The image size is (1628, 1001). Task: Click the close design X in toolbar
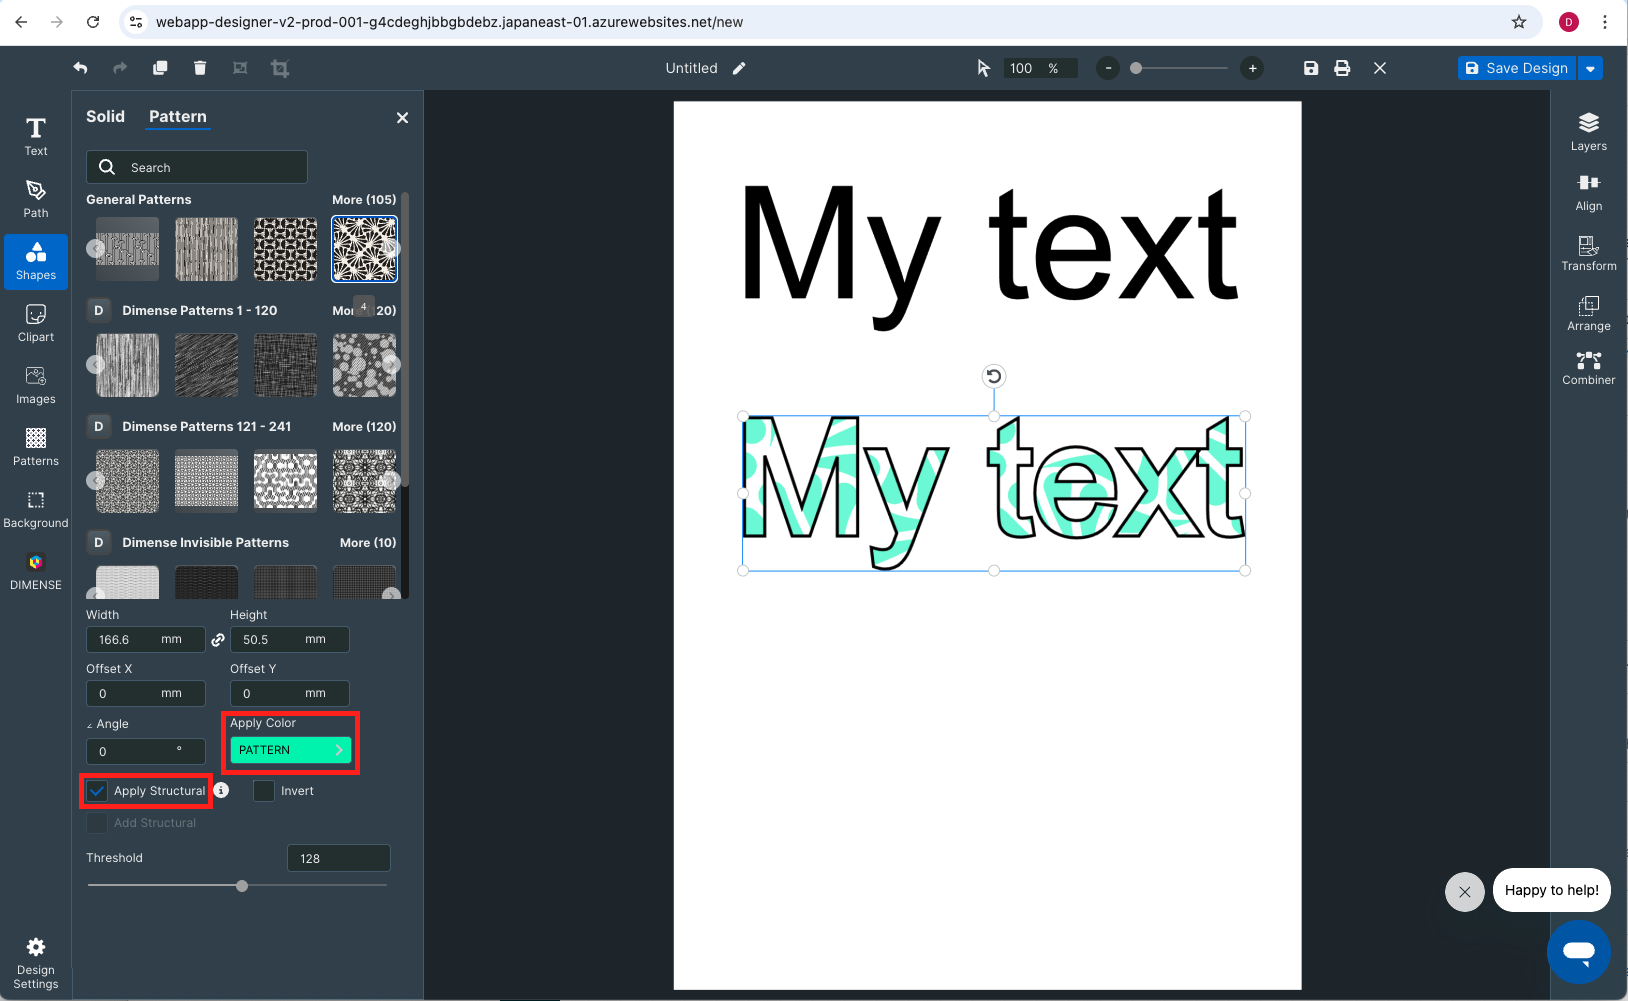click(x=1380, y=68)
